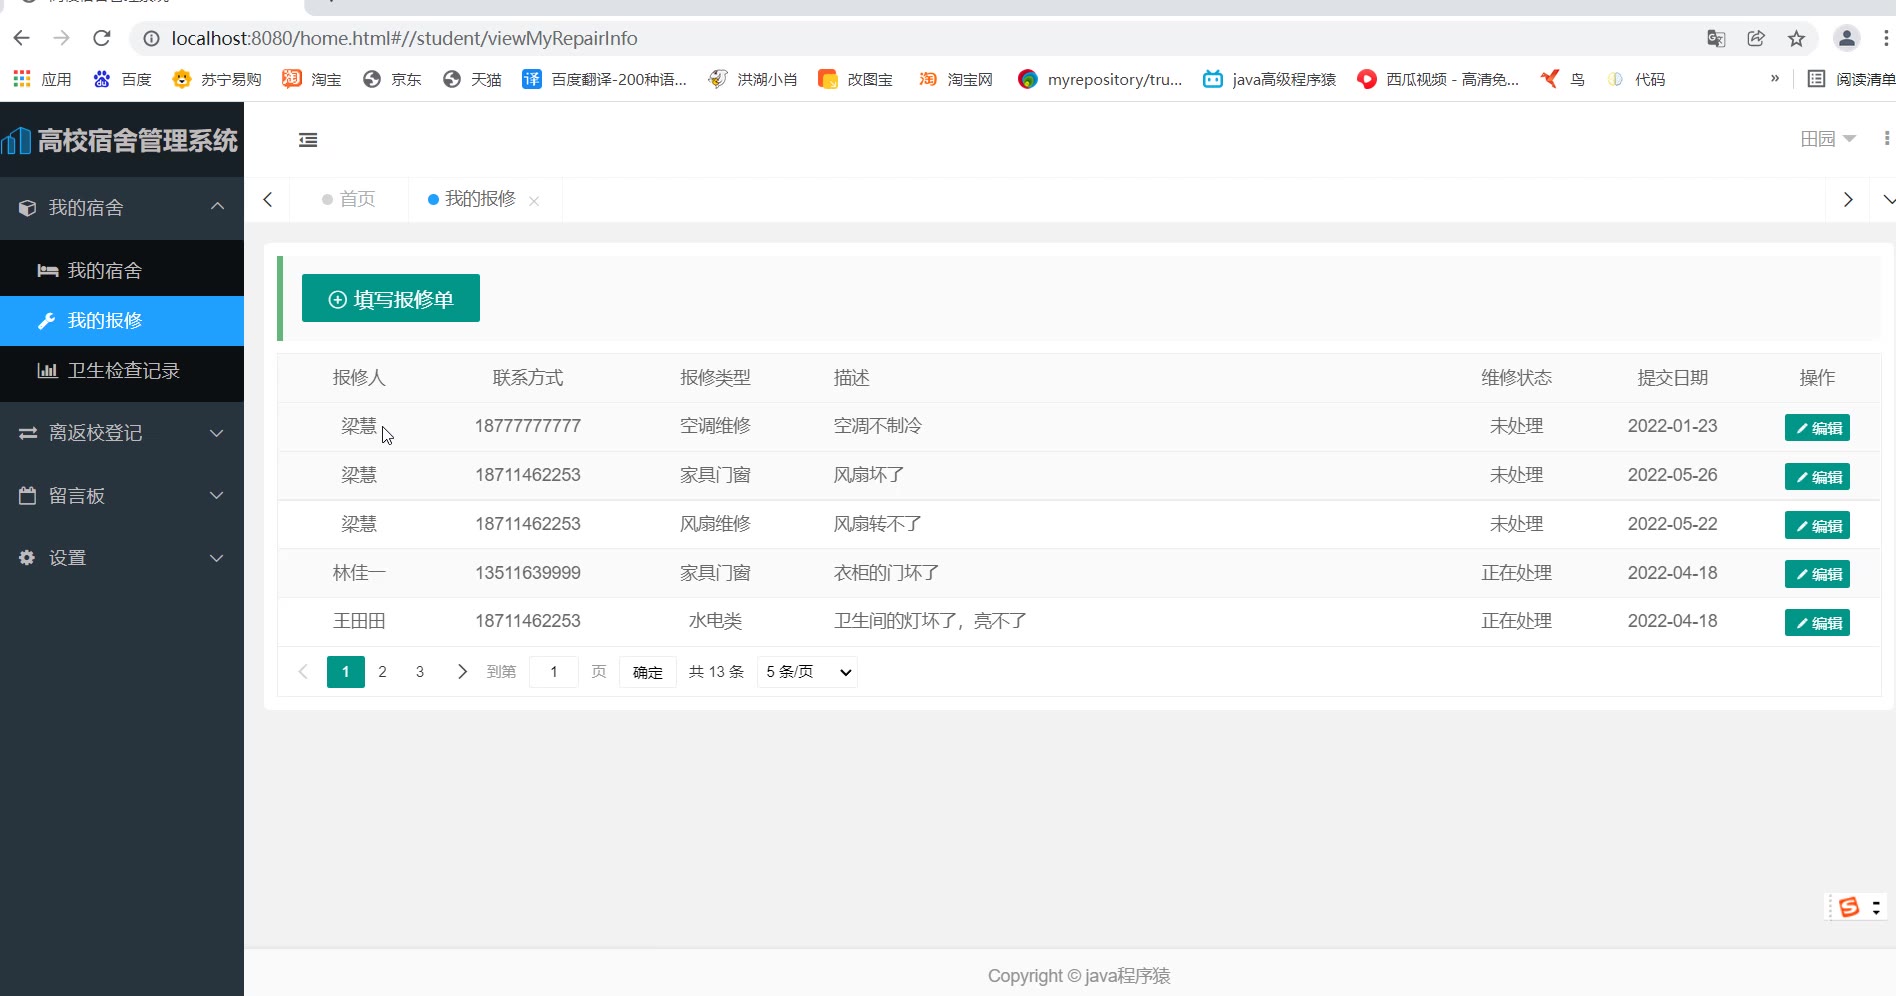
Task: Open the myrepository bookmark
Action: click(1099, 79)
